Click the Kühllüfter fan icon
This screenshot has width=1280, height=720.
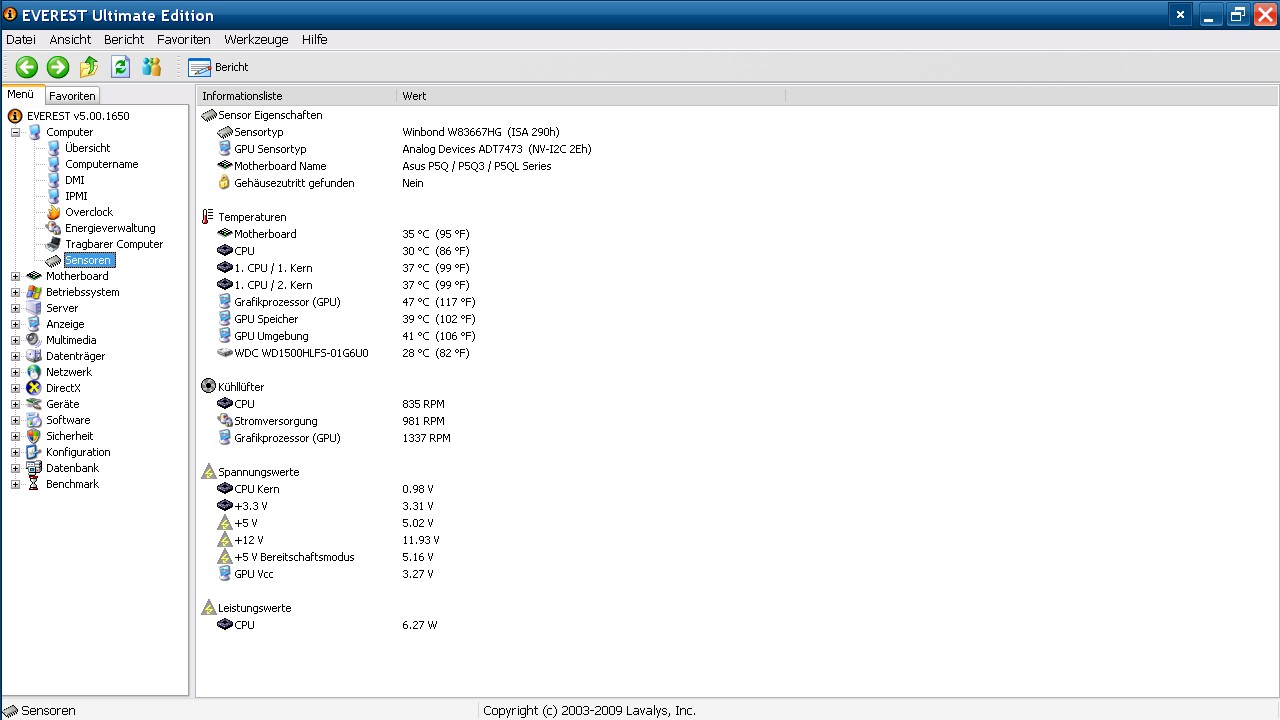pos(208,386)
